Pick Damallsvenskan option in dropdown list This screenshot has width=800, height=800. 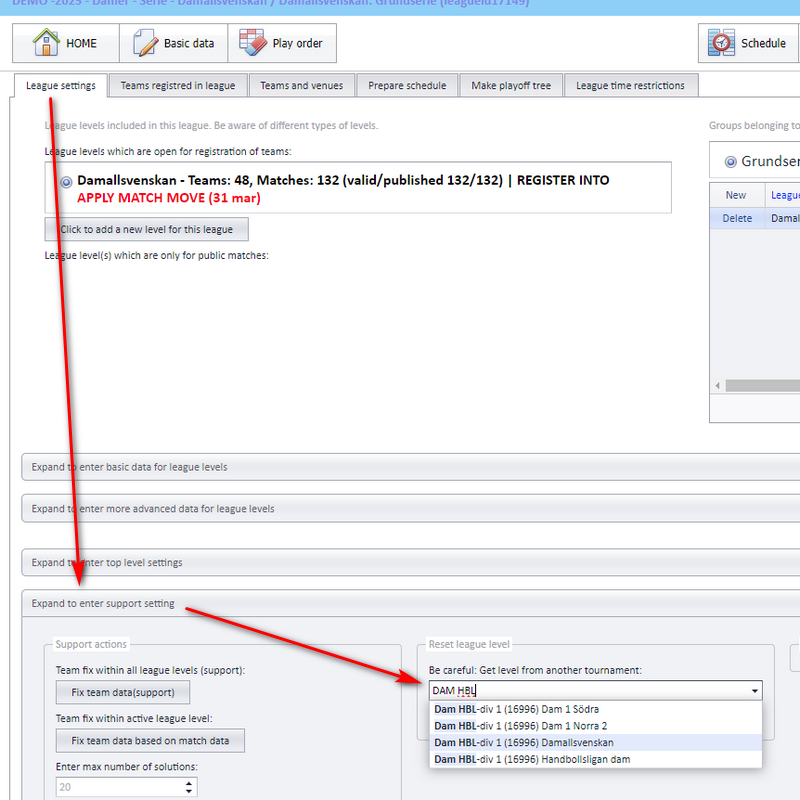[595, 742]
